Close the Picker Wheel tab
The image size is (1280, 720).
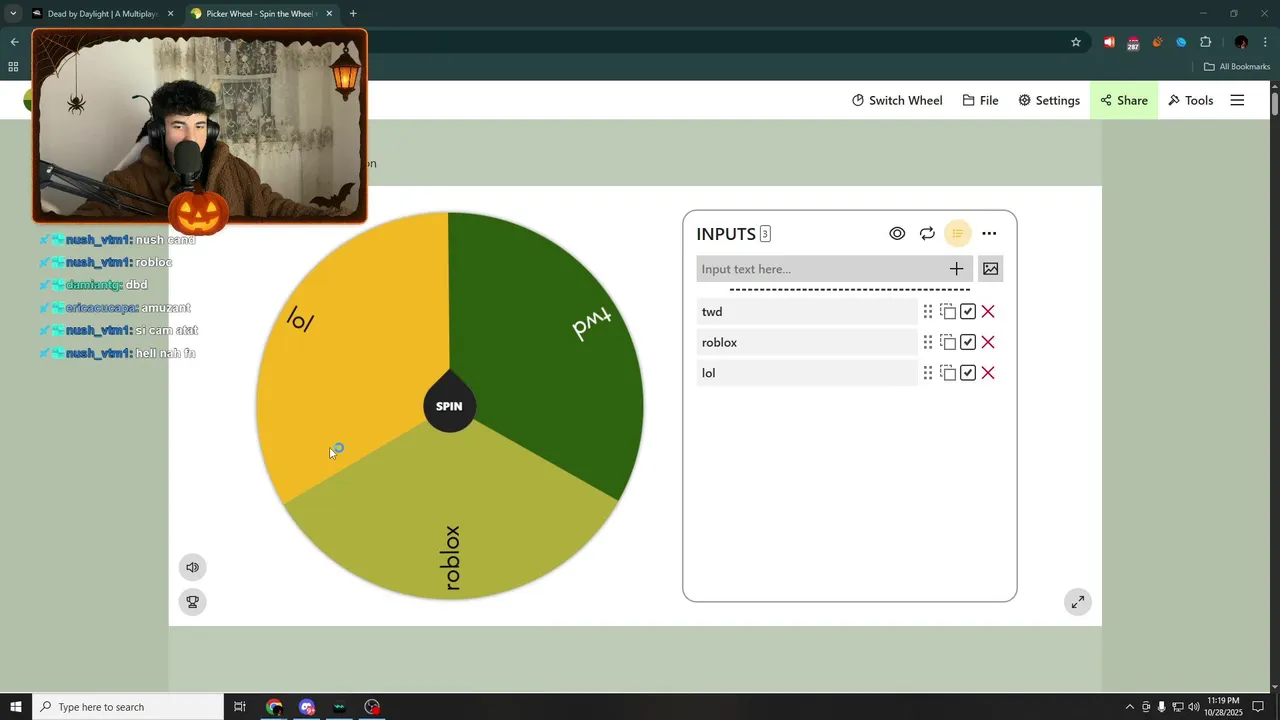(x=329, y=14)
